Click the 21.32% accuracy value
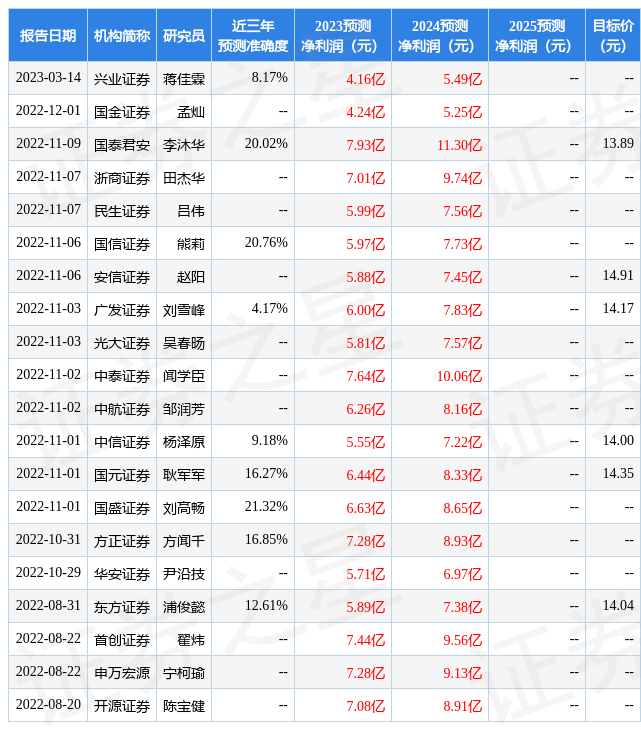The width and height of the screenshot is (641, 730). pos(266,507)
